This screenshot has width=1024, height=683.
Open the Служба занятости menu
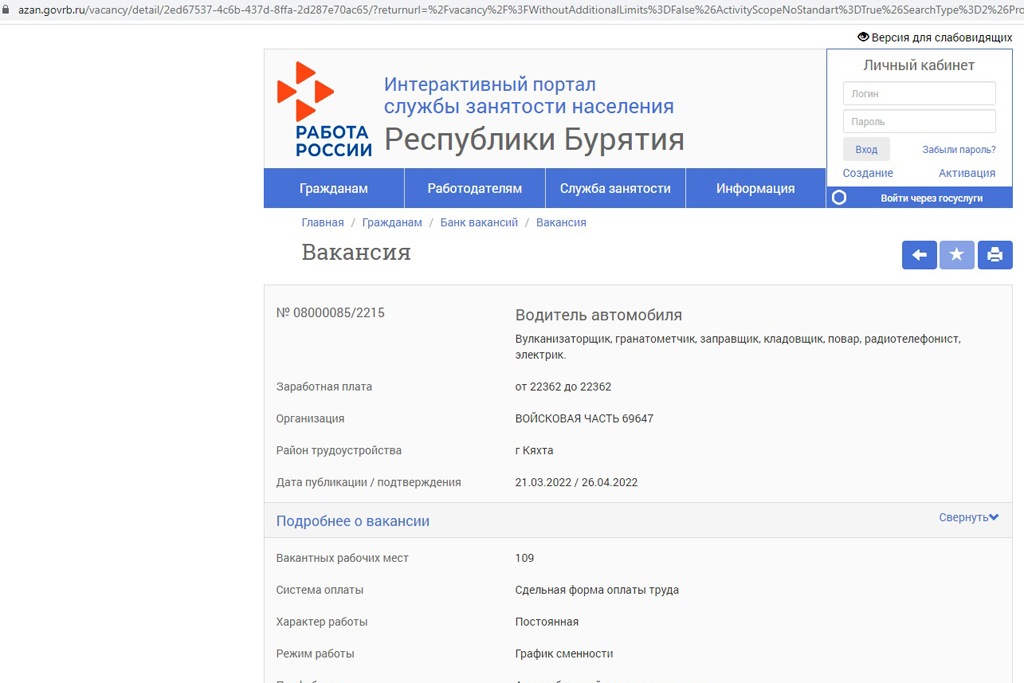[615, 188]
